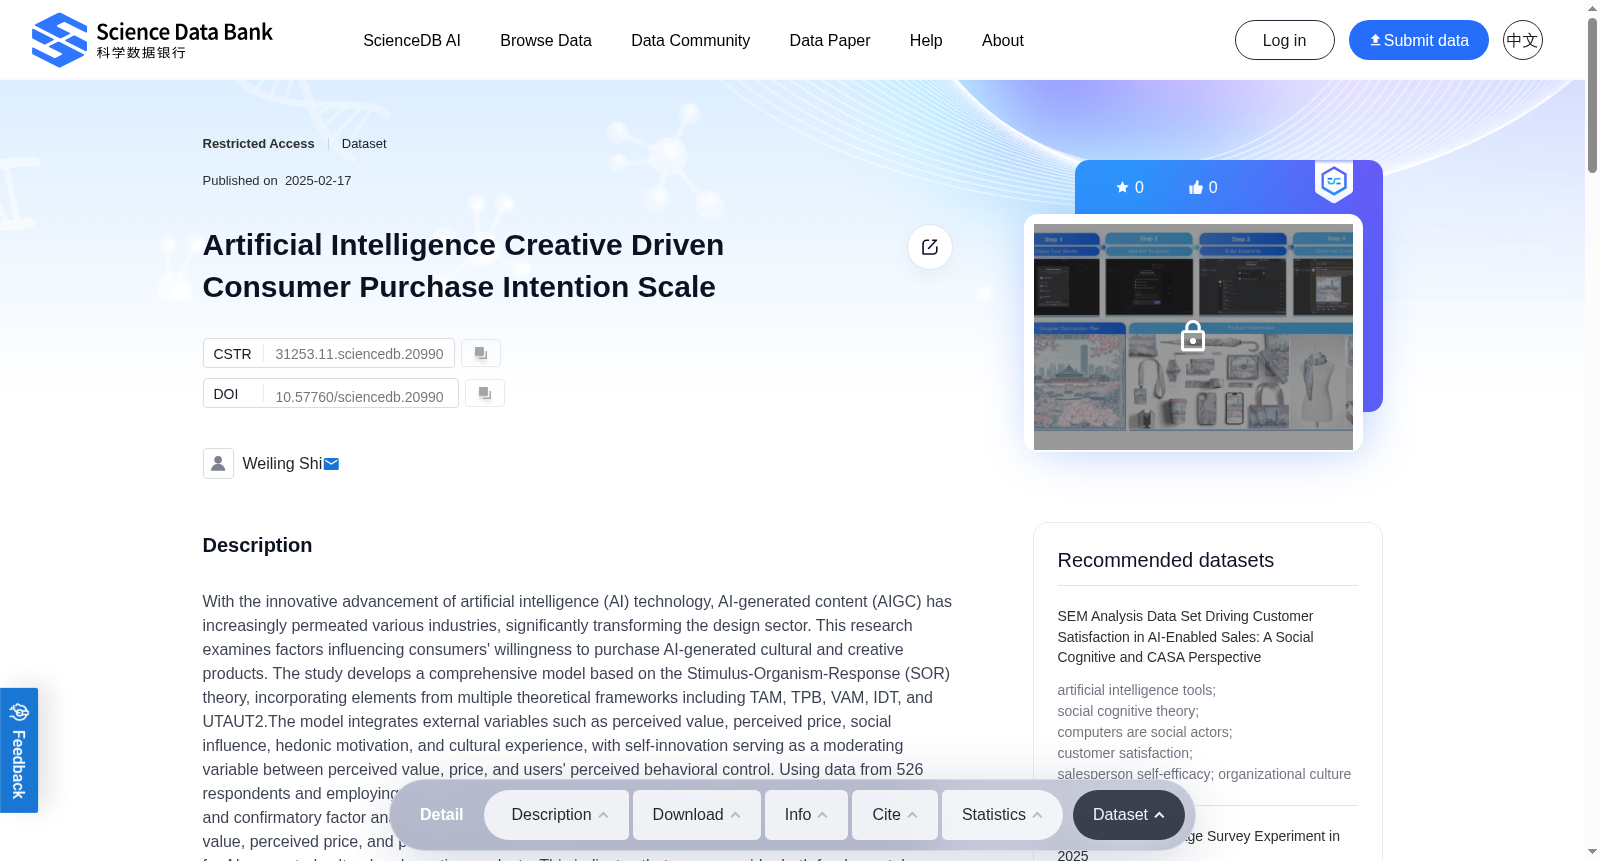The image size is (1600, 861).
Task: Open the Dataset dropdown pill
Action: point(1129,815)
